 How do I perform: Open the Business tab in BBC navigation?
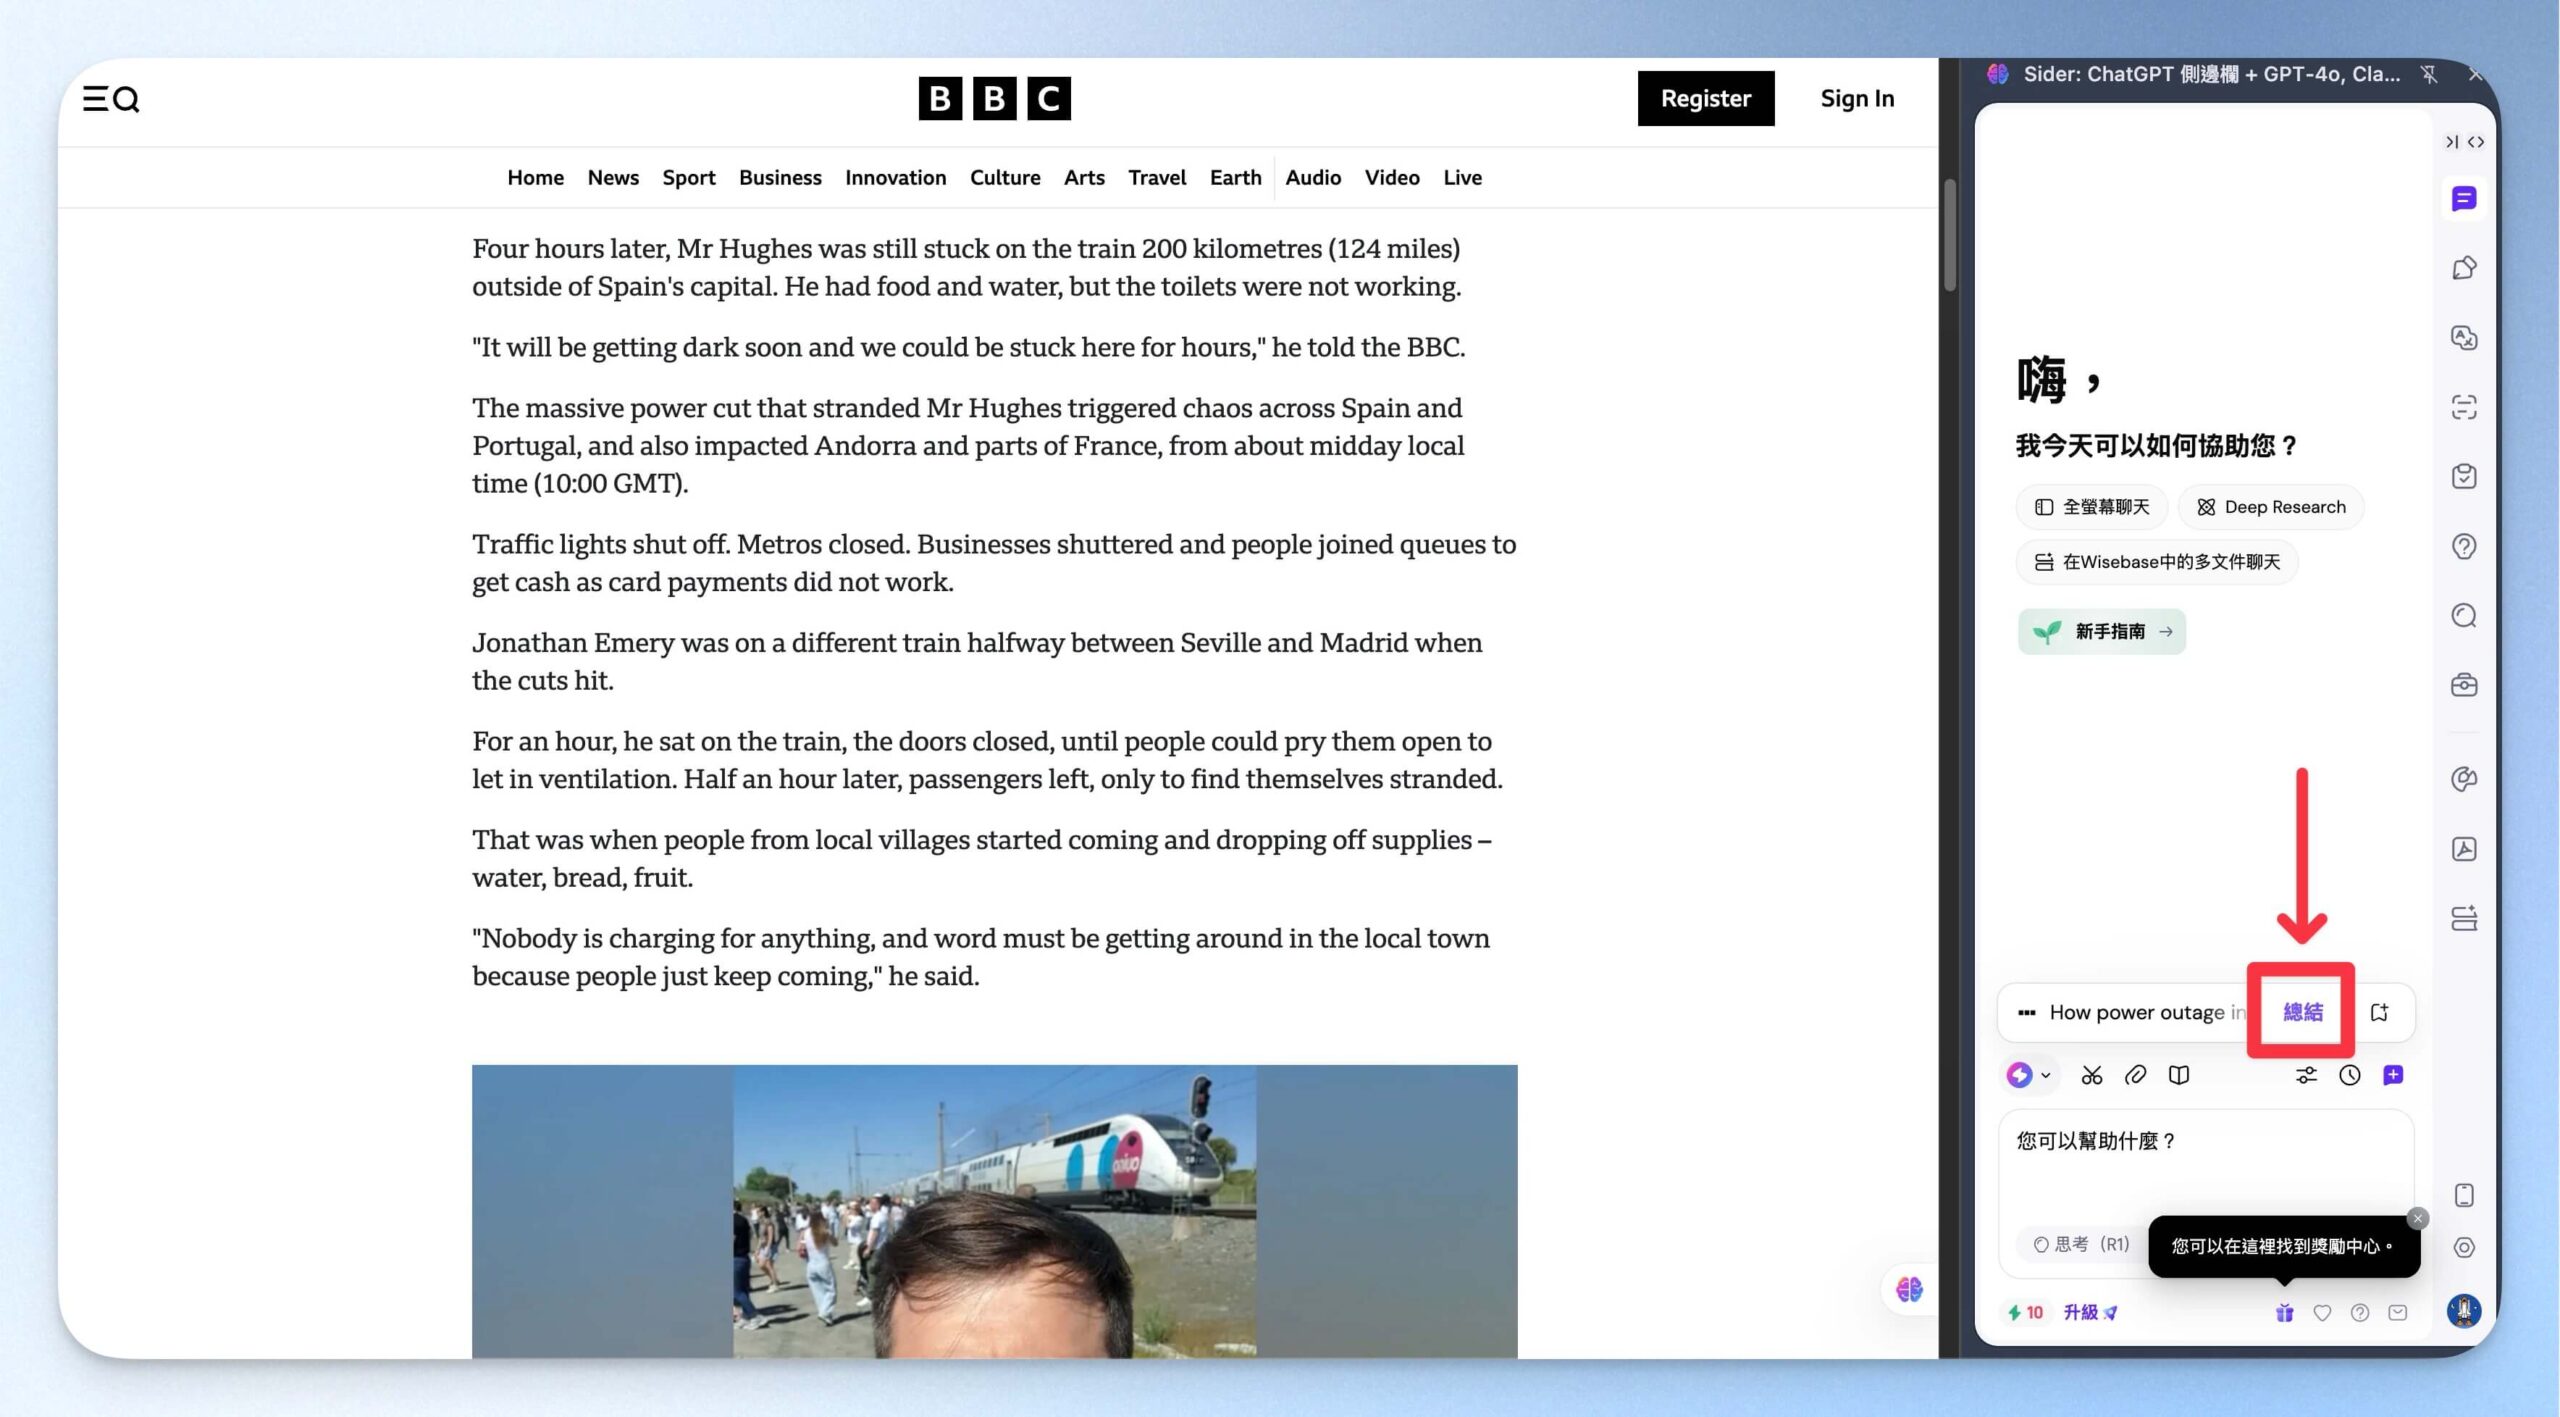(780, 178)
